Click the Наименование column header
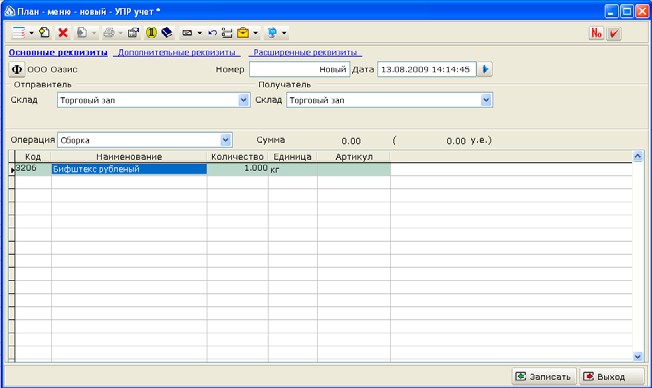This screenshot has width=652, height=388. (129, 157)
